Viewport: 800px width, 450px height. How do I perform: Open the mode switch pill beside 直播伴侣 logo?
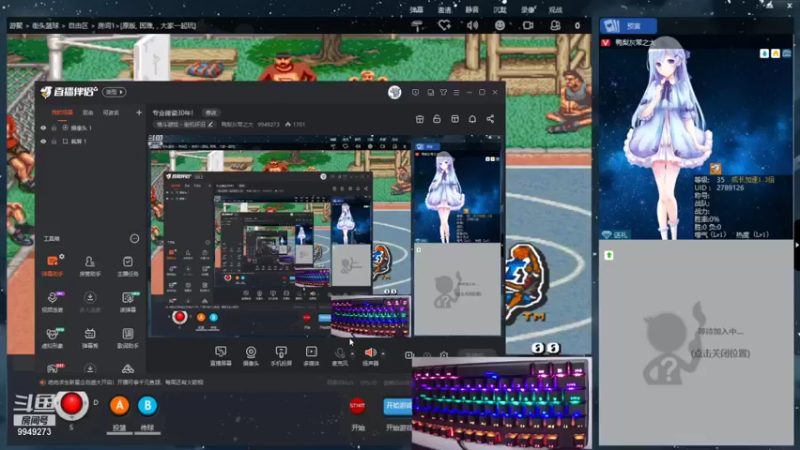[x=114, y=92]
